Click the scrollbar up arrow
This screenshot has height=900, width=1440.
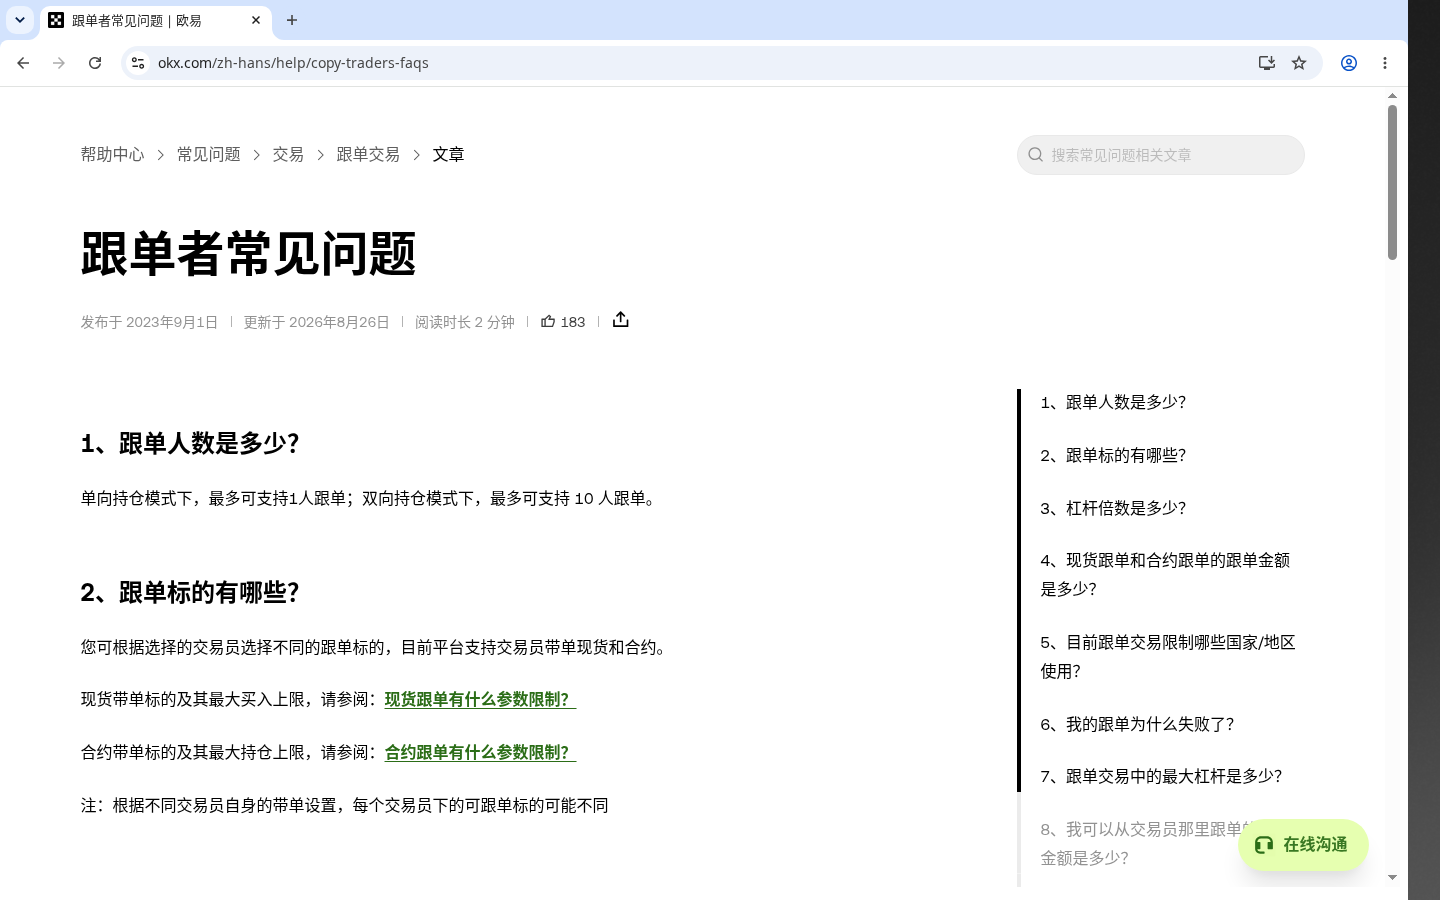1392,96
